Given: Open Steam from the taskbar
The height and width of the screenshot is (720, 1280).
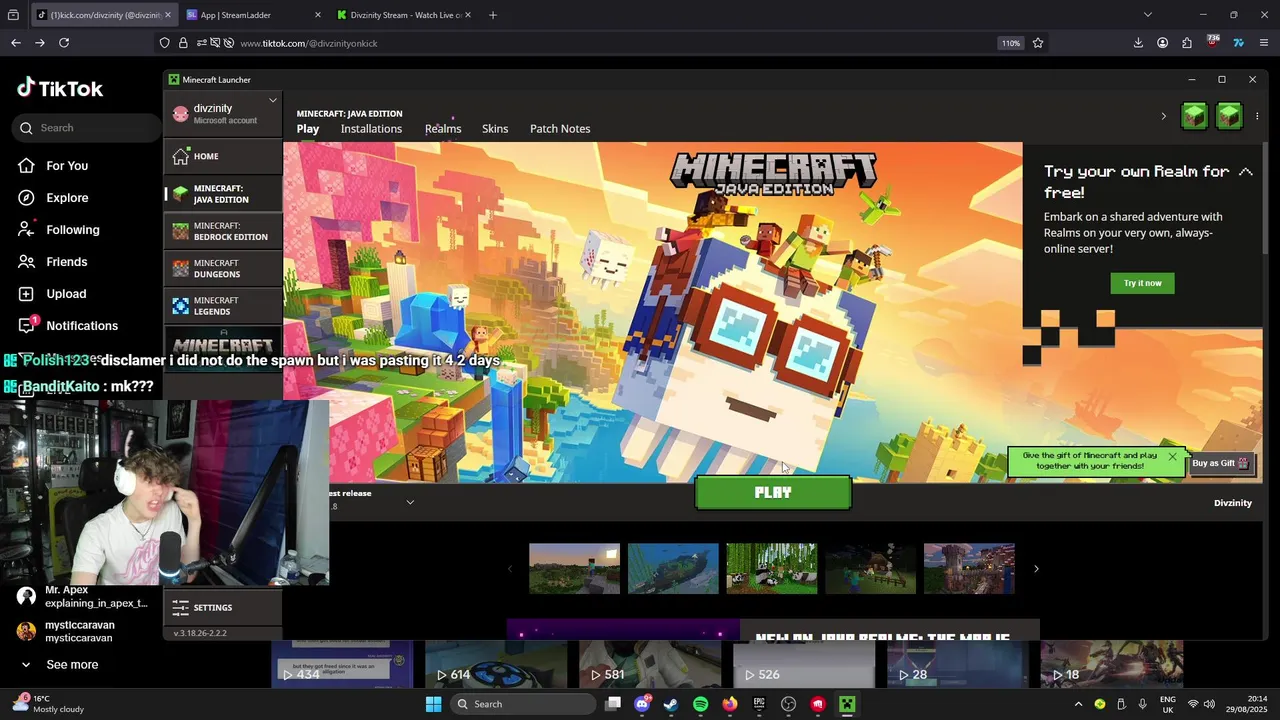Looking at the screenshot, I should [671, 704].
